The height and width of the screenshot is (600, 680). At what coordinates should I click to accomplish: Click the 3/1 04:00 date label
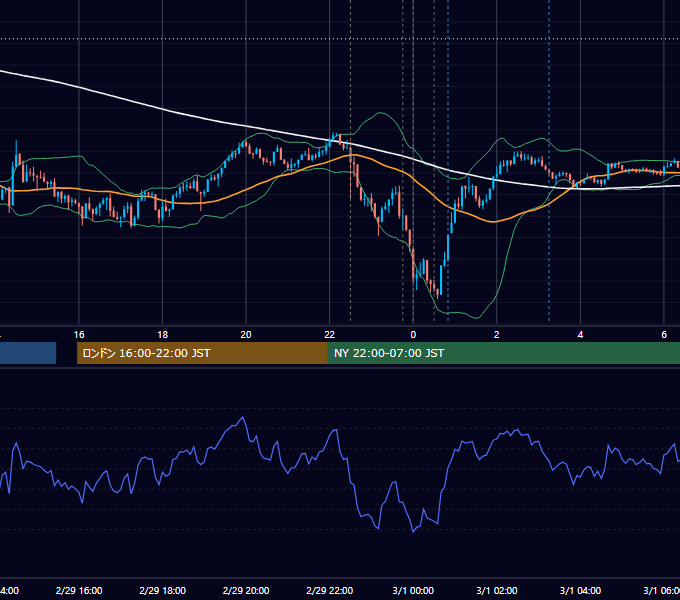pyautogui.click(x=580, y=590)
